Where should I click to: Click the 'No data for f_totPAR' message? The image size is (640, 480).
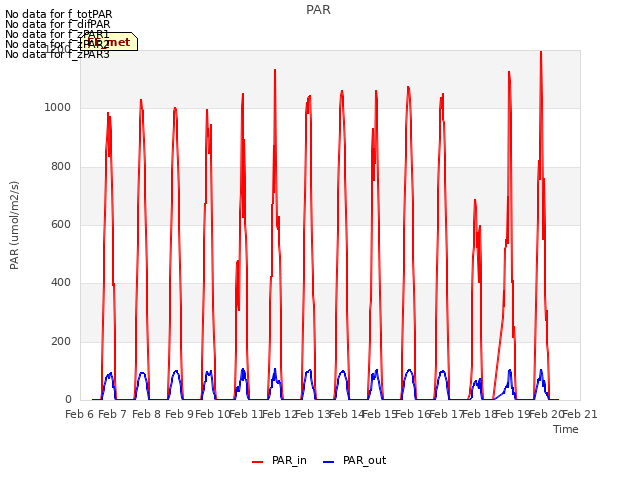click(58, 15)
